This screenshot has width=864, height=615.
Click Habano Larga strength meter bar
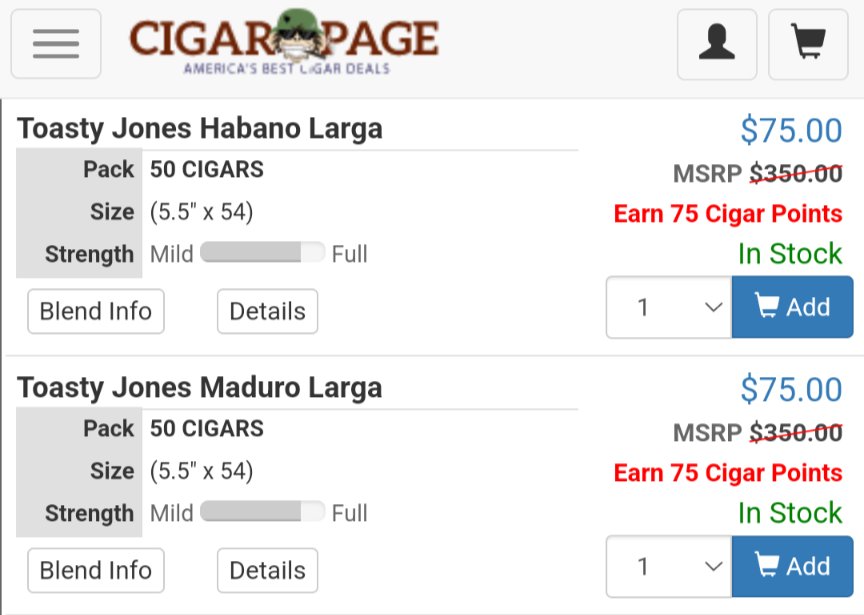coord(262,253)
